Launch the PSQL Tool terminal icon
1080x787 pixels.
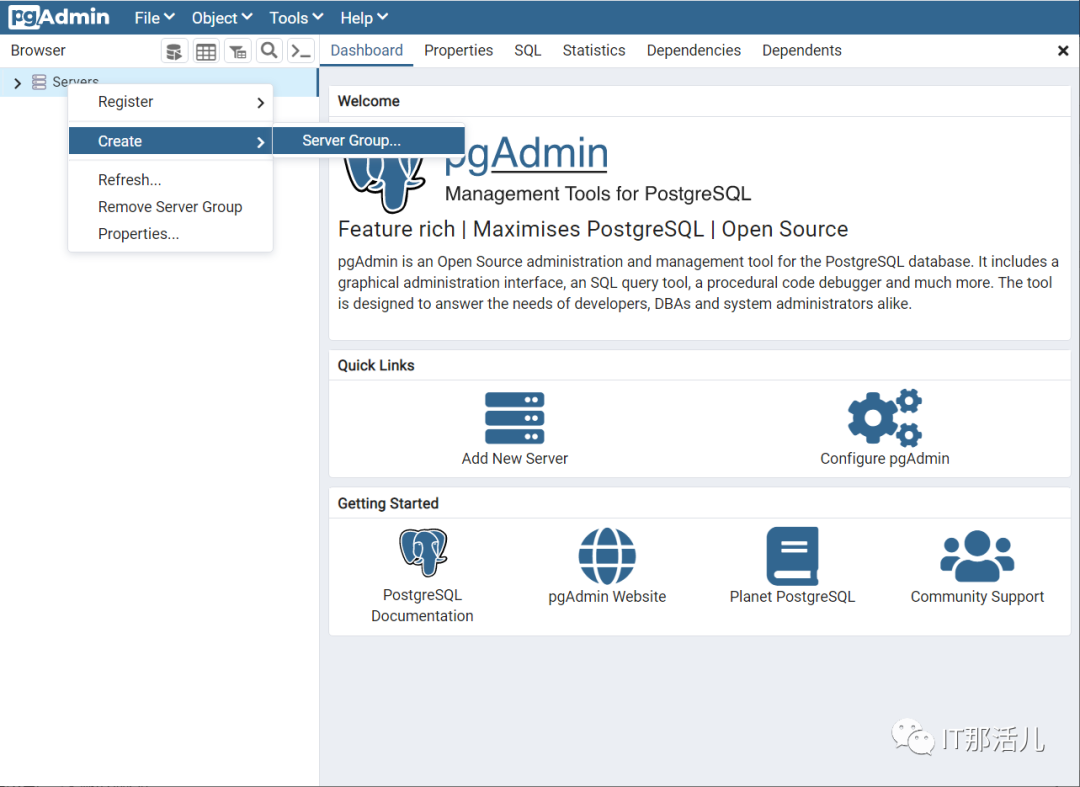click(301, 51)
